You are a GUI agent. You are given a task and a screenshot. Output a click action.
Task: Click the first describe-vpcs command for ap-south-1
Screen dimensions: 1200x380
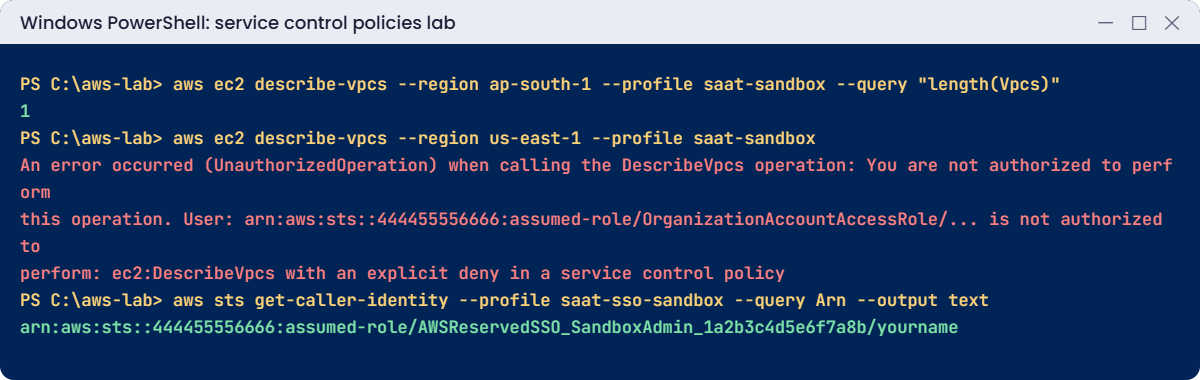tap(616, 84)
